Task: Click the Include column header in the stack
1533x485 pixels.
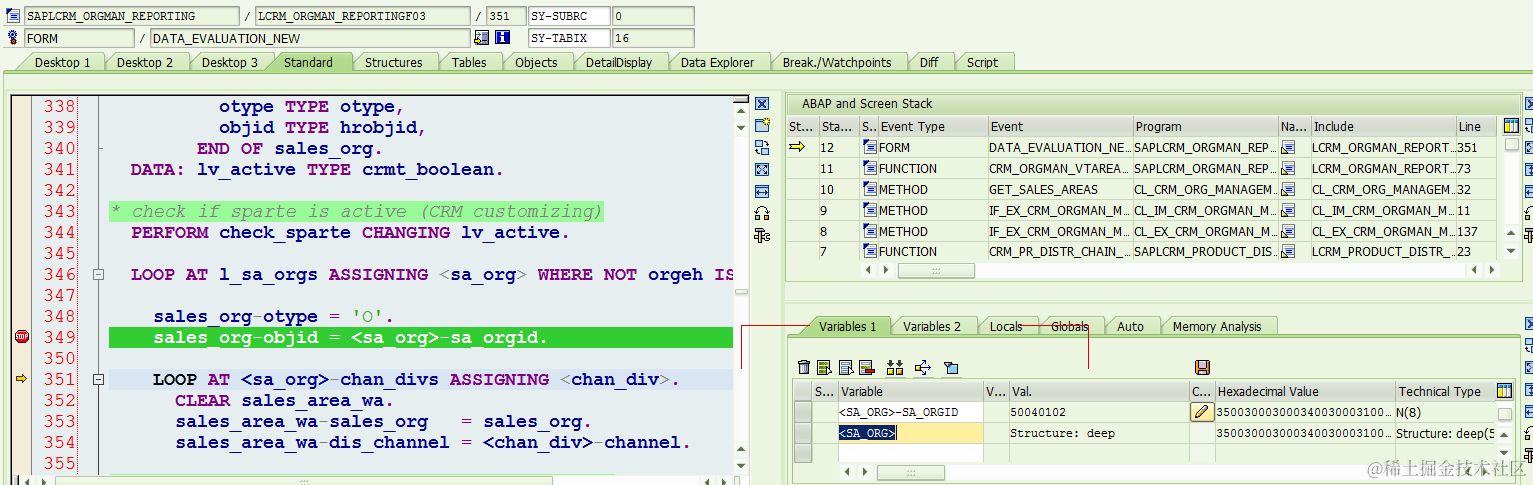Action: pyautogui.click(x=1383, y=127)
